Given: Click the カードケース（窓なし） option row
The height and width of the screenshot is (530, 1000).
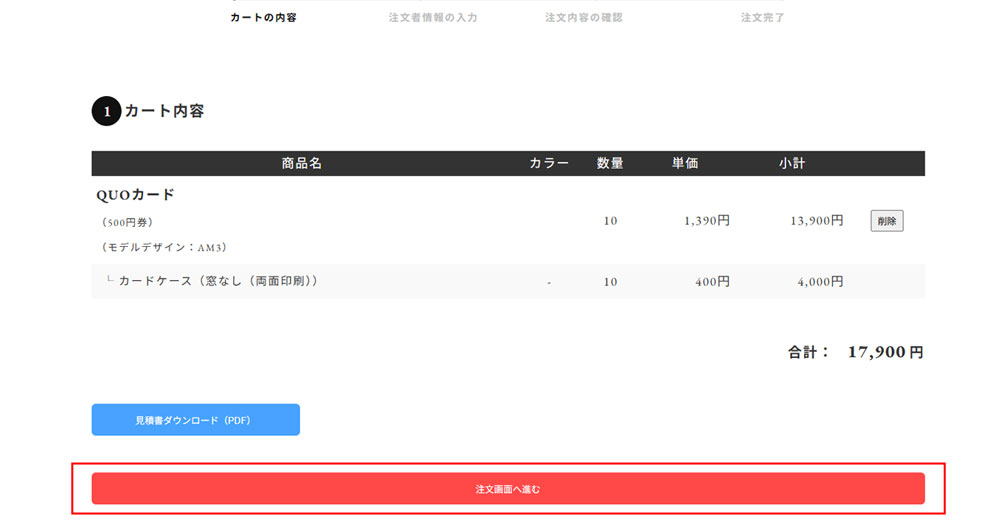Looking at the screenshot, I should [217, 282].
